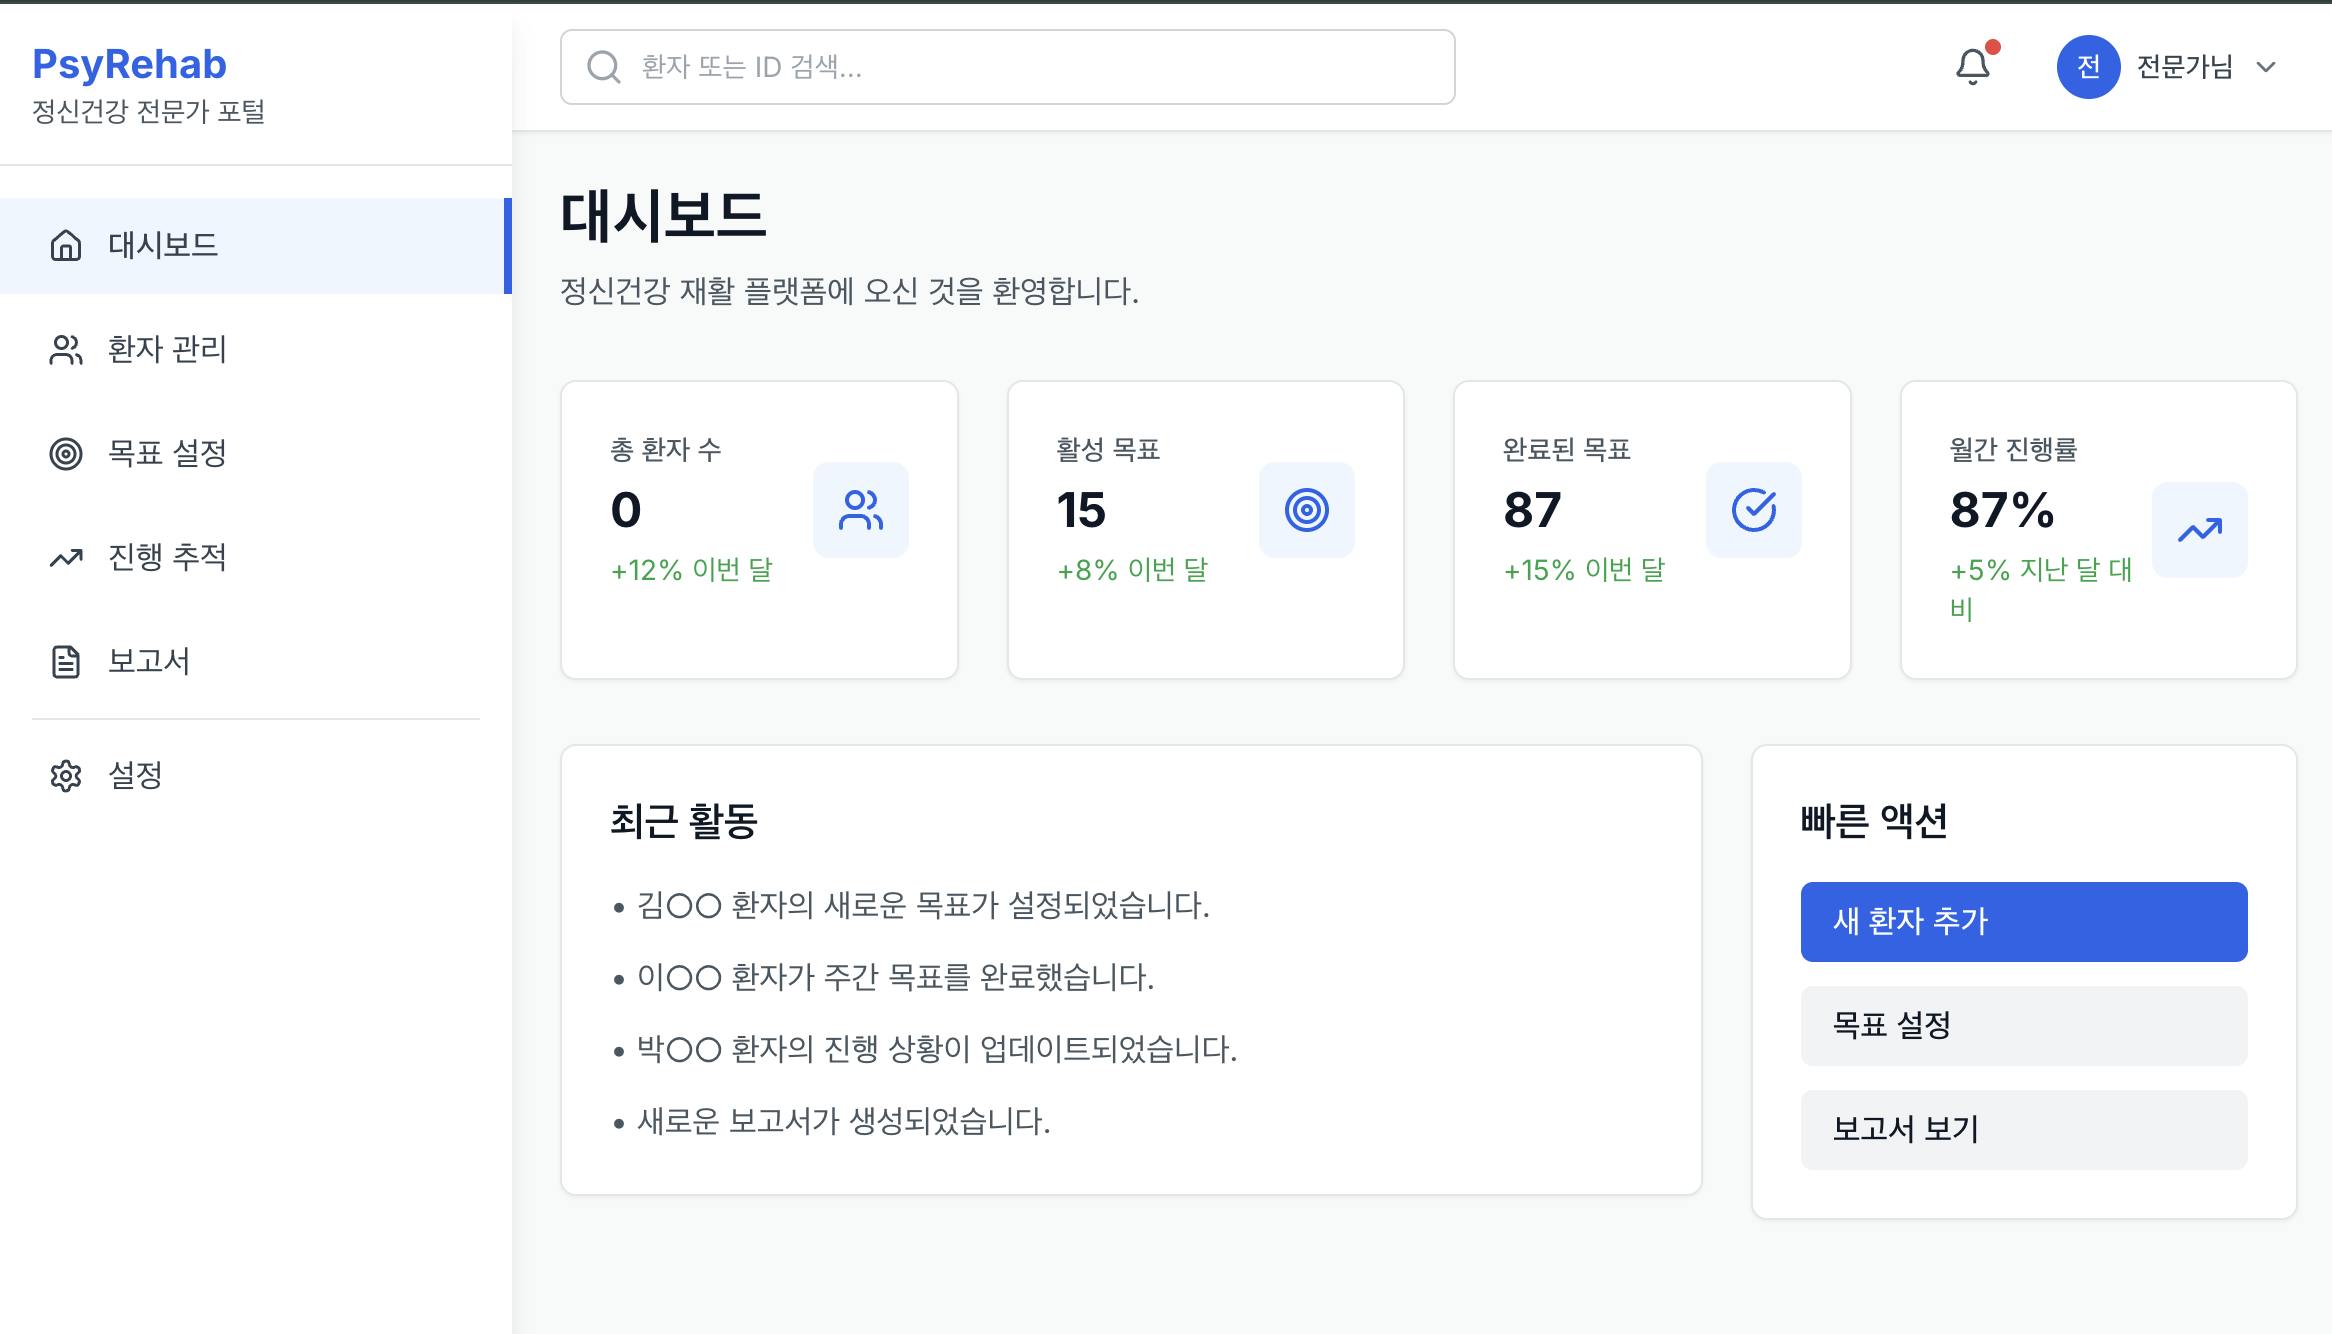Image resolution: width=2332 pixels, height=1334 pixels.
Task: Click the check-circle icon in 완료된 목표 card
Action: pyautogui.click(x=1754, y=510)
